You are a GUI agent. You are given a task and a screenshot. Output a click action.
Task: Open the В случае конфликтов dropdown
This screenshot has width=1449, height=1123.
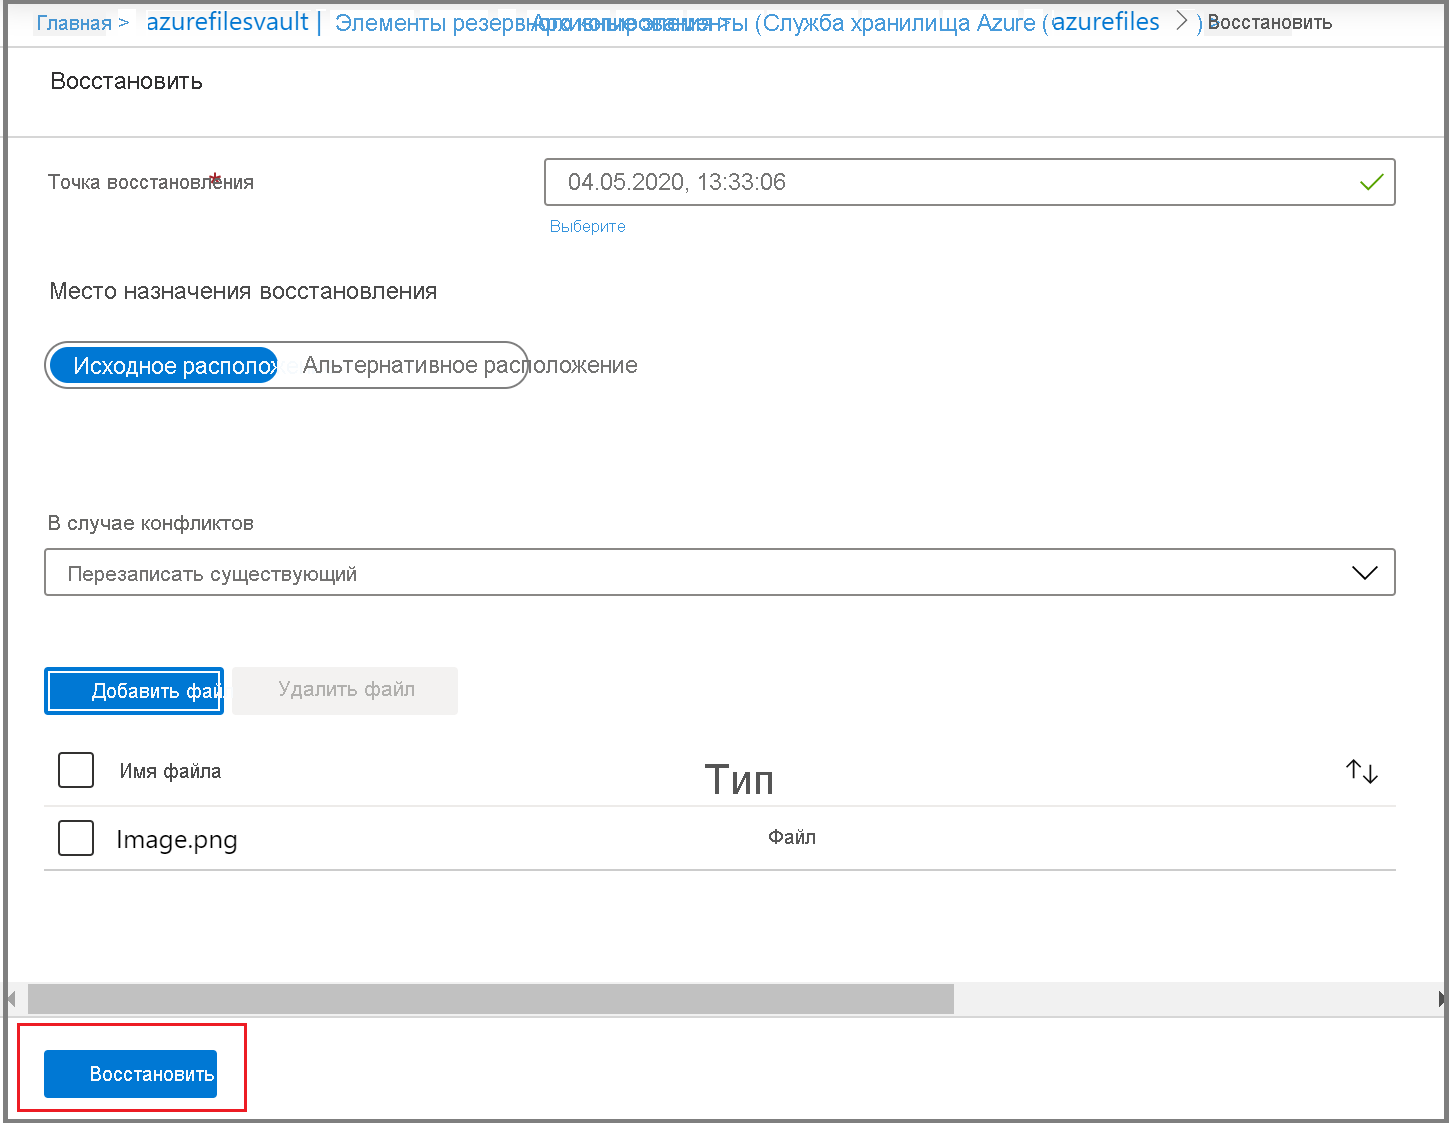coord(719,573)
